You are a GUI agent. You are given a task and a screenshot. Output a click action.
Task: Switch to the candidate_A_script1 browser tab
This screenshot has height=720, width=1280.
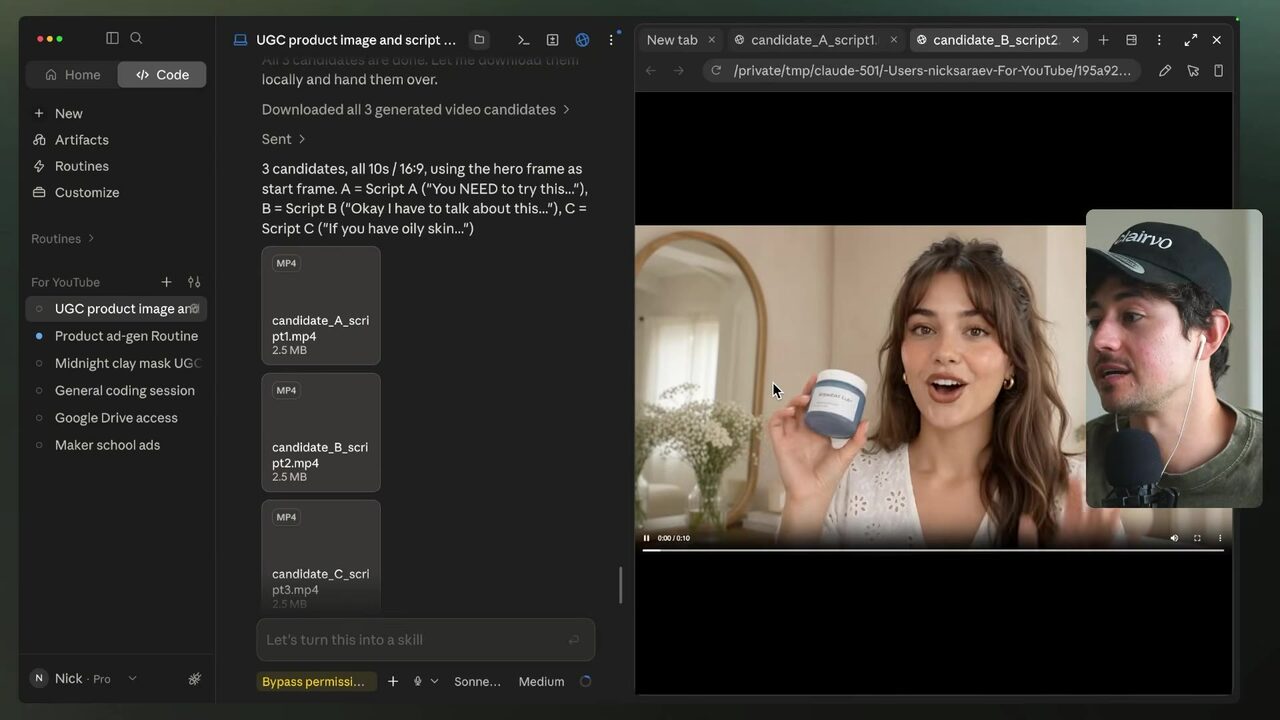click(x=813, y=40)
